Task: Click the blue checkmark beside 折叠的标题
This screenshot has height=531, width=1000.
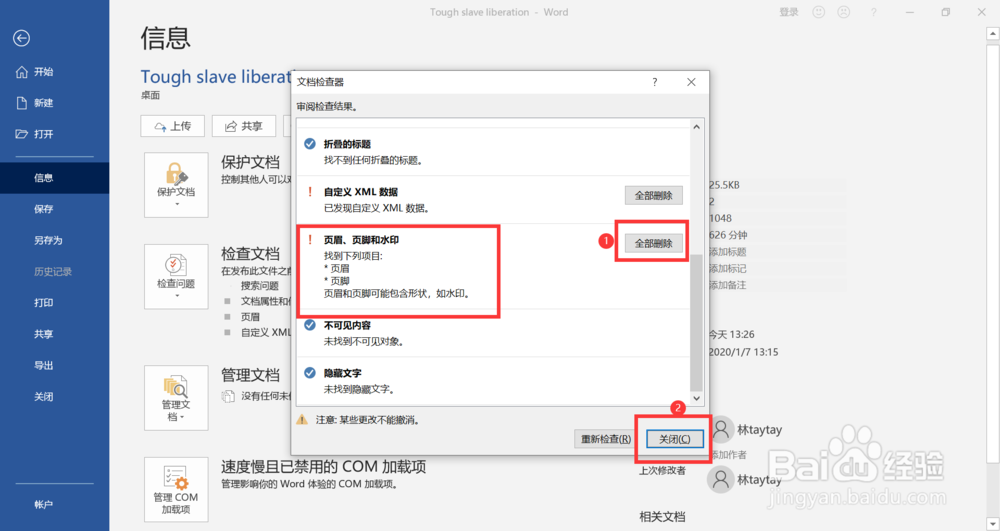Action: pyautogui.click(x=310, y=144)
